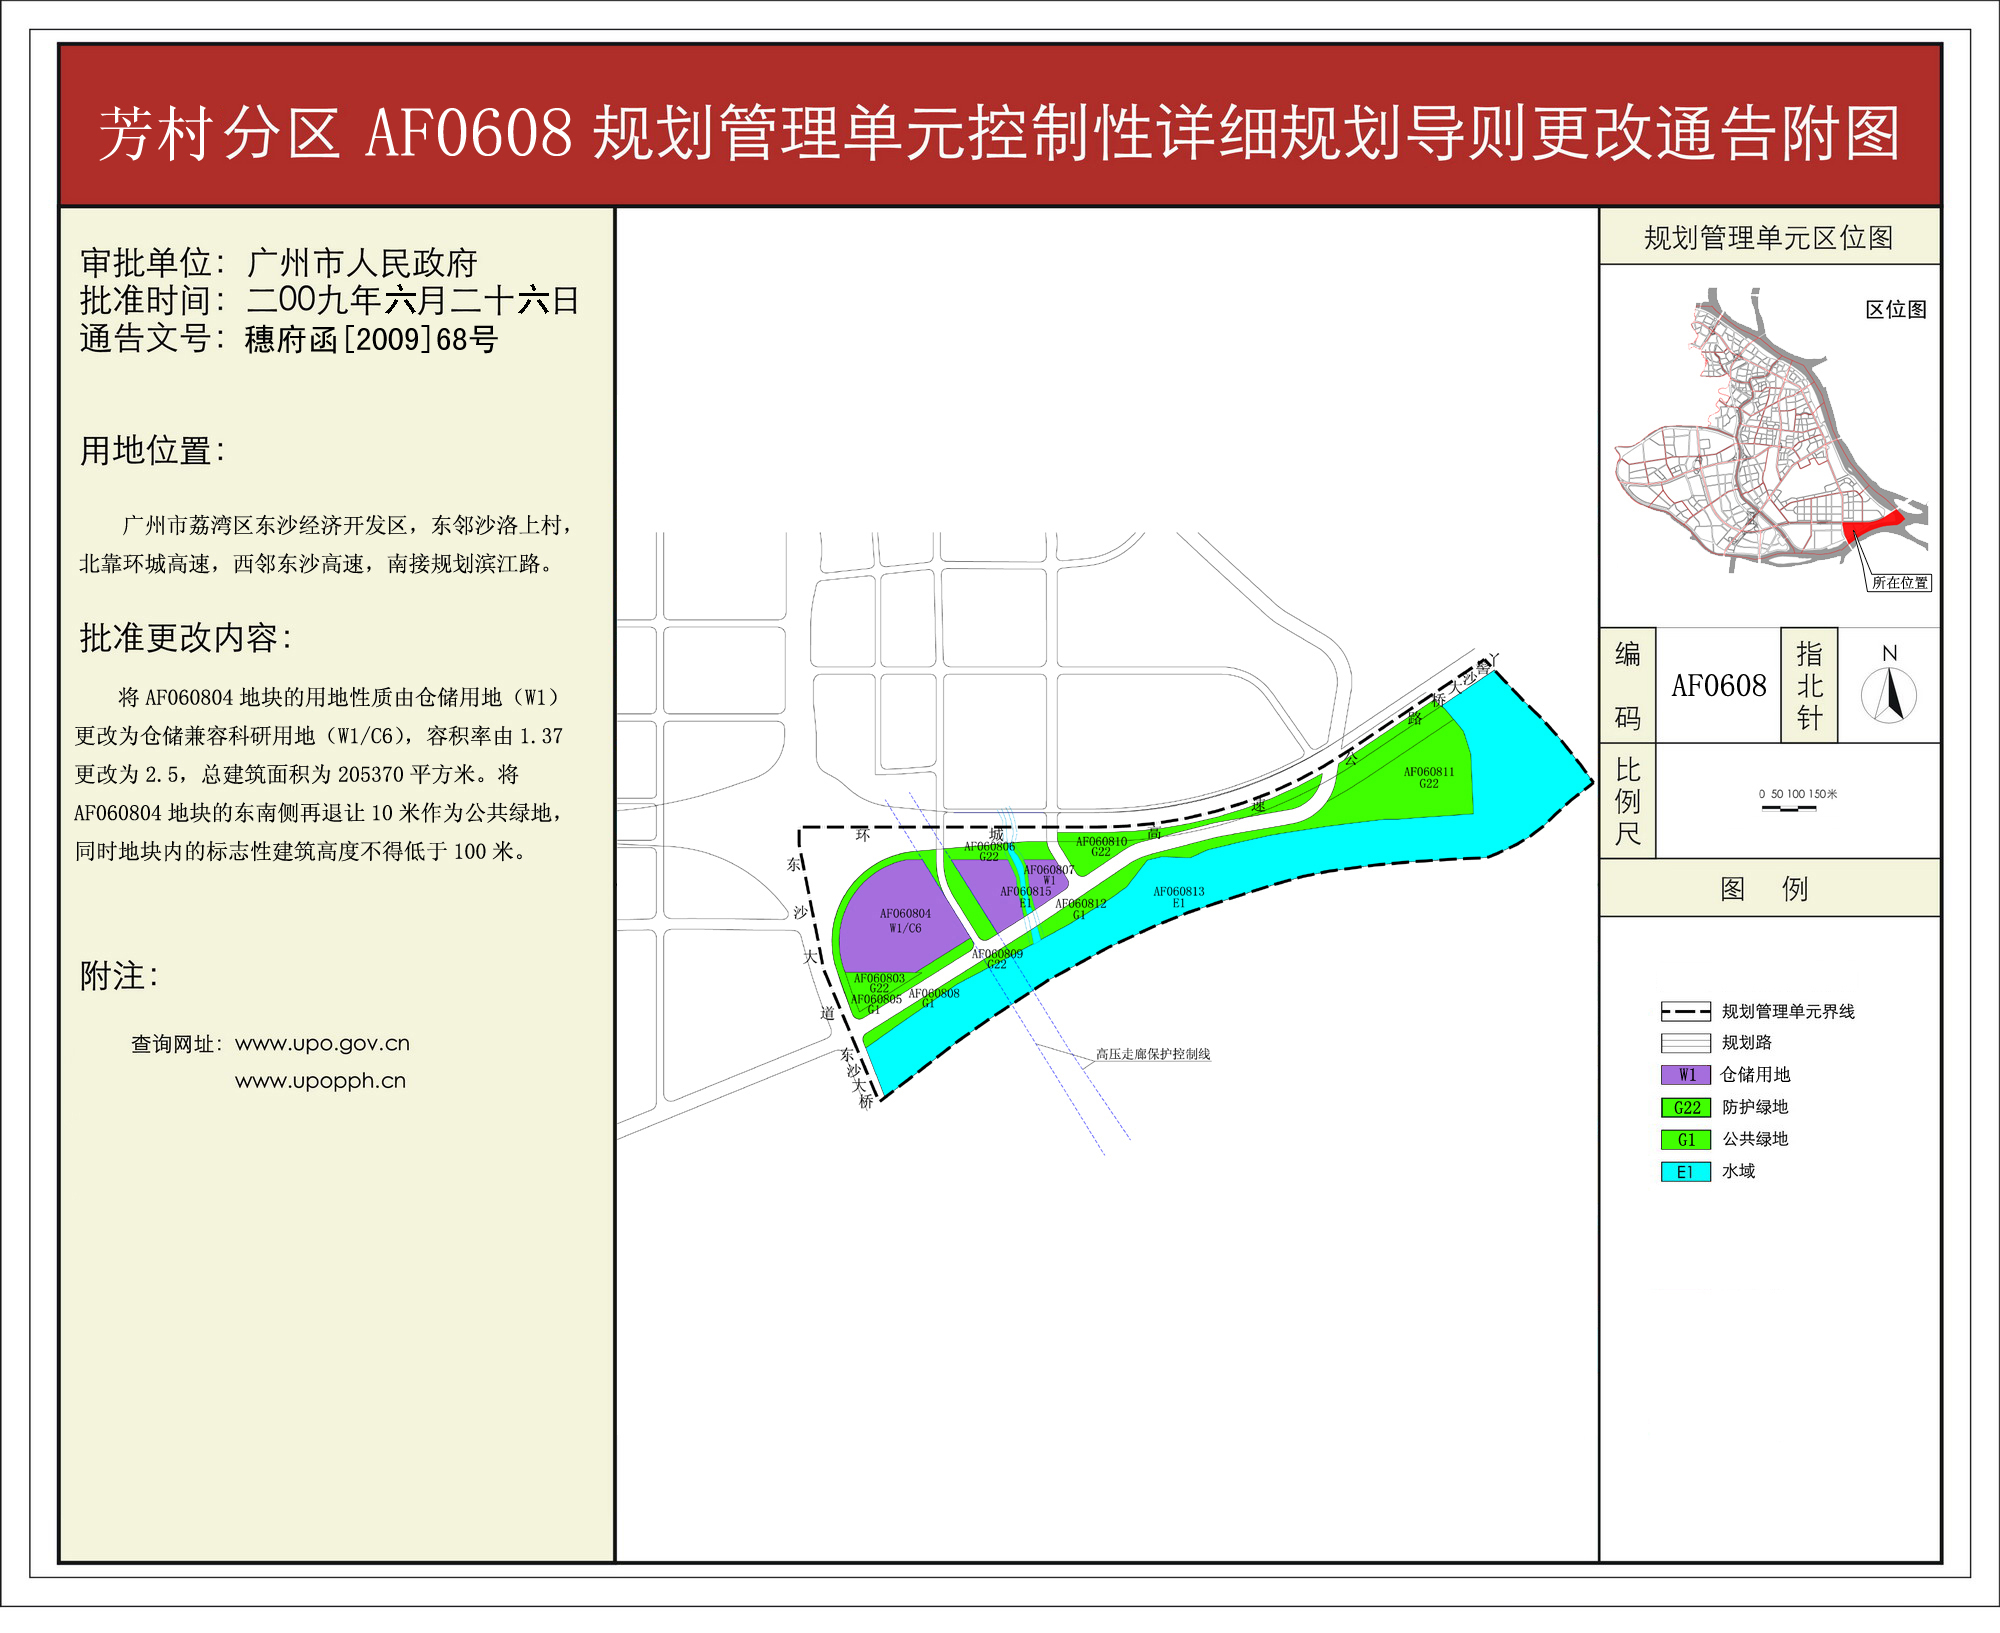Click the 规划管理单元区位图 panel header
The image size is (2000, 1633).
1768,237
